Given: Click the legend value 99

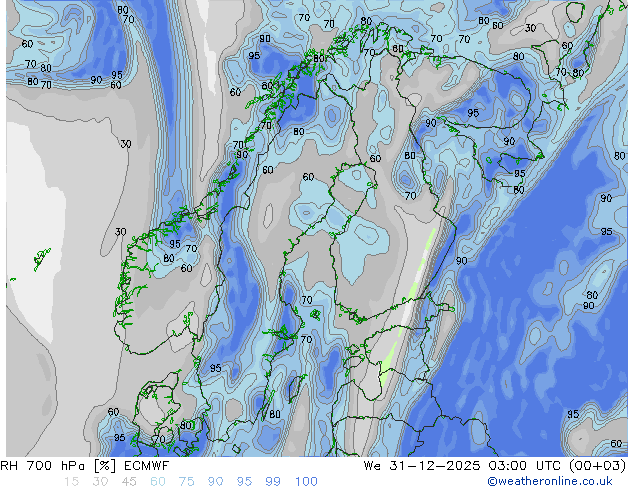Looking at the screenshot, I should [x=273, y=482].
